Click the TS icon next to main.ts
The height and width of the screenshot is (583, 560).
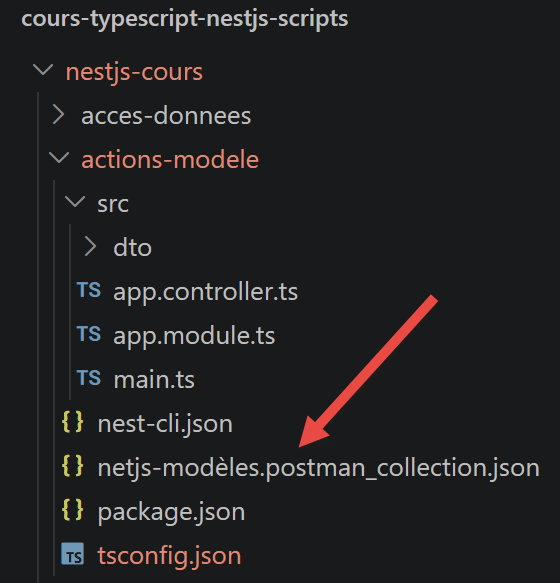click(89, 378)
